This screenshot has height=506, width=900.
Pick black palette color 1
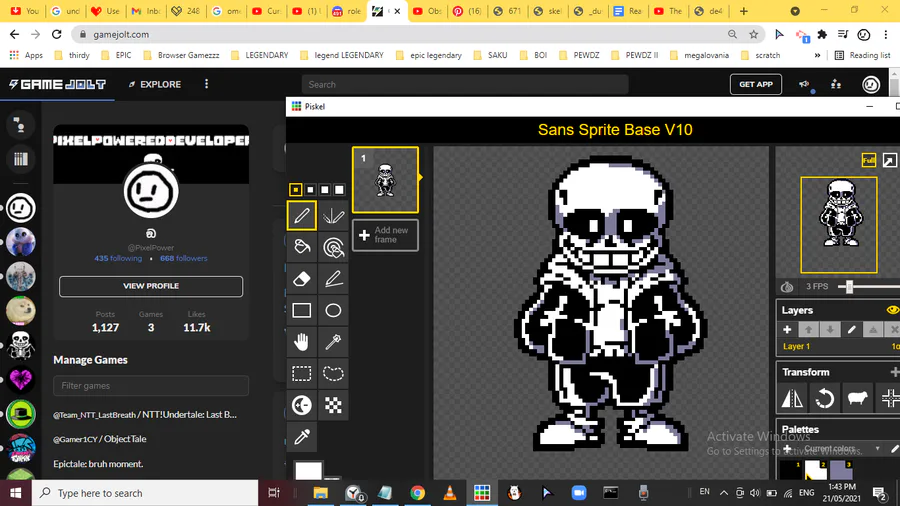coord(790,470)
